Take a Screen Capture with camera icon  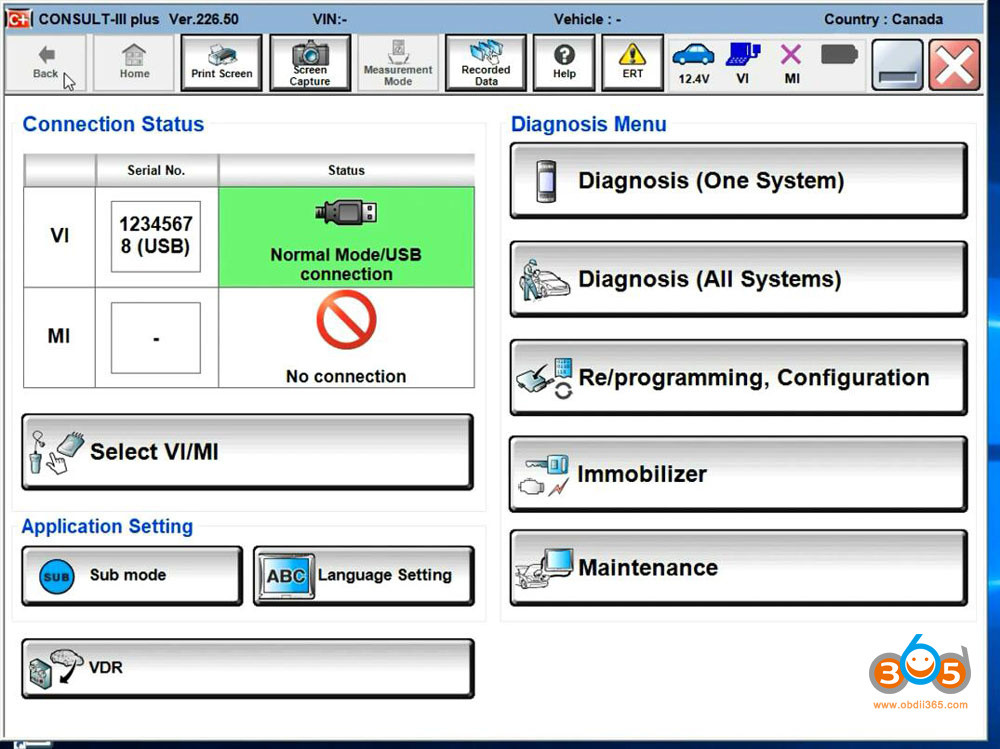(x=310, y=63)
